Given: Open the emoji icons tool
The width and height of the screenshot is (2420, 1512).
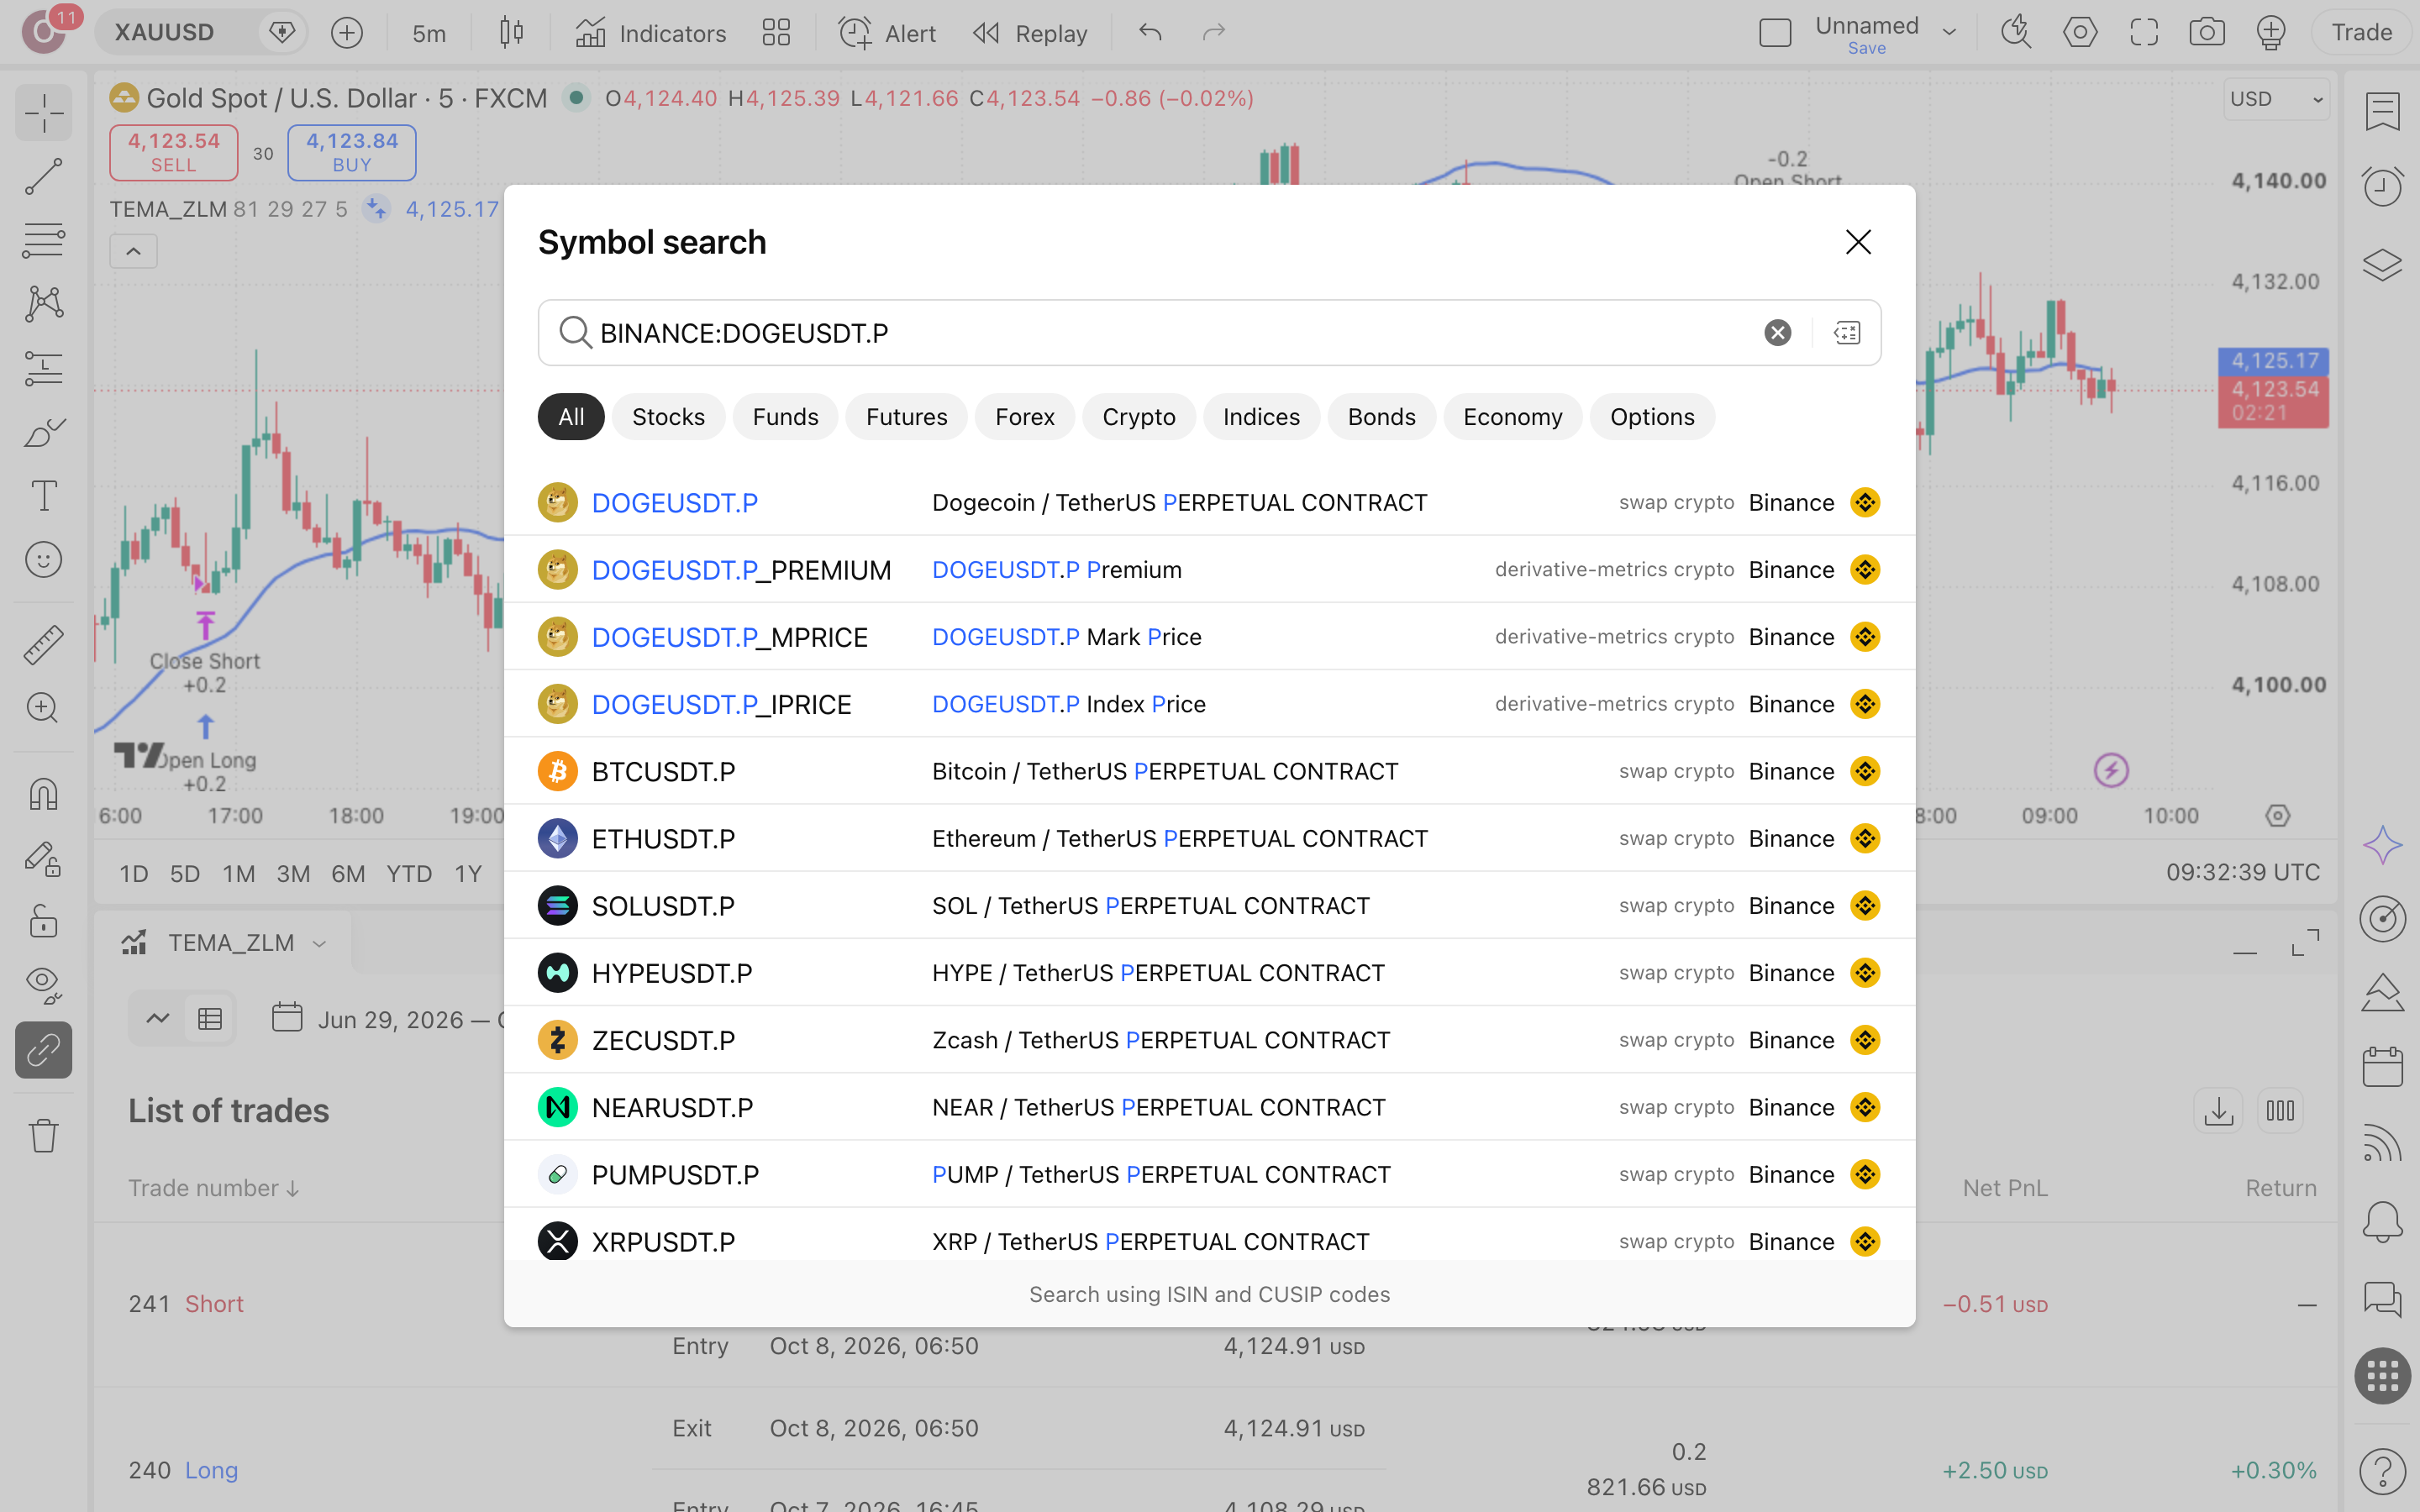Looking at the screenshot, I should (x=43, y=560).
